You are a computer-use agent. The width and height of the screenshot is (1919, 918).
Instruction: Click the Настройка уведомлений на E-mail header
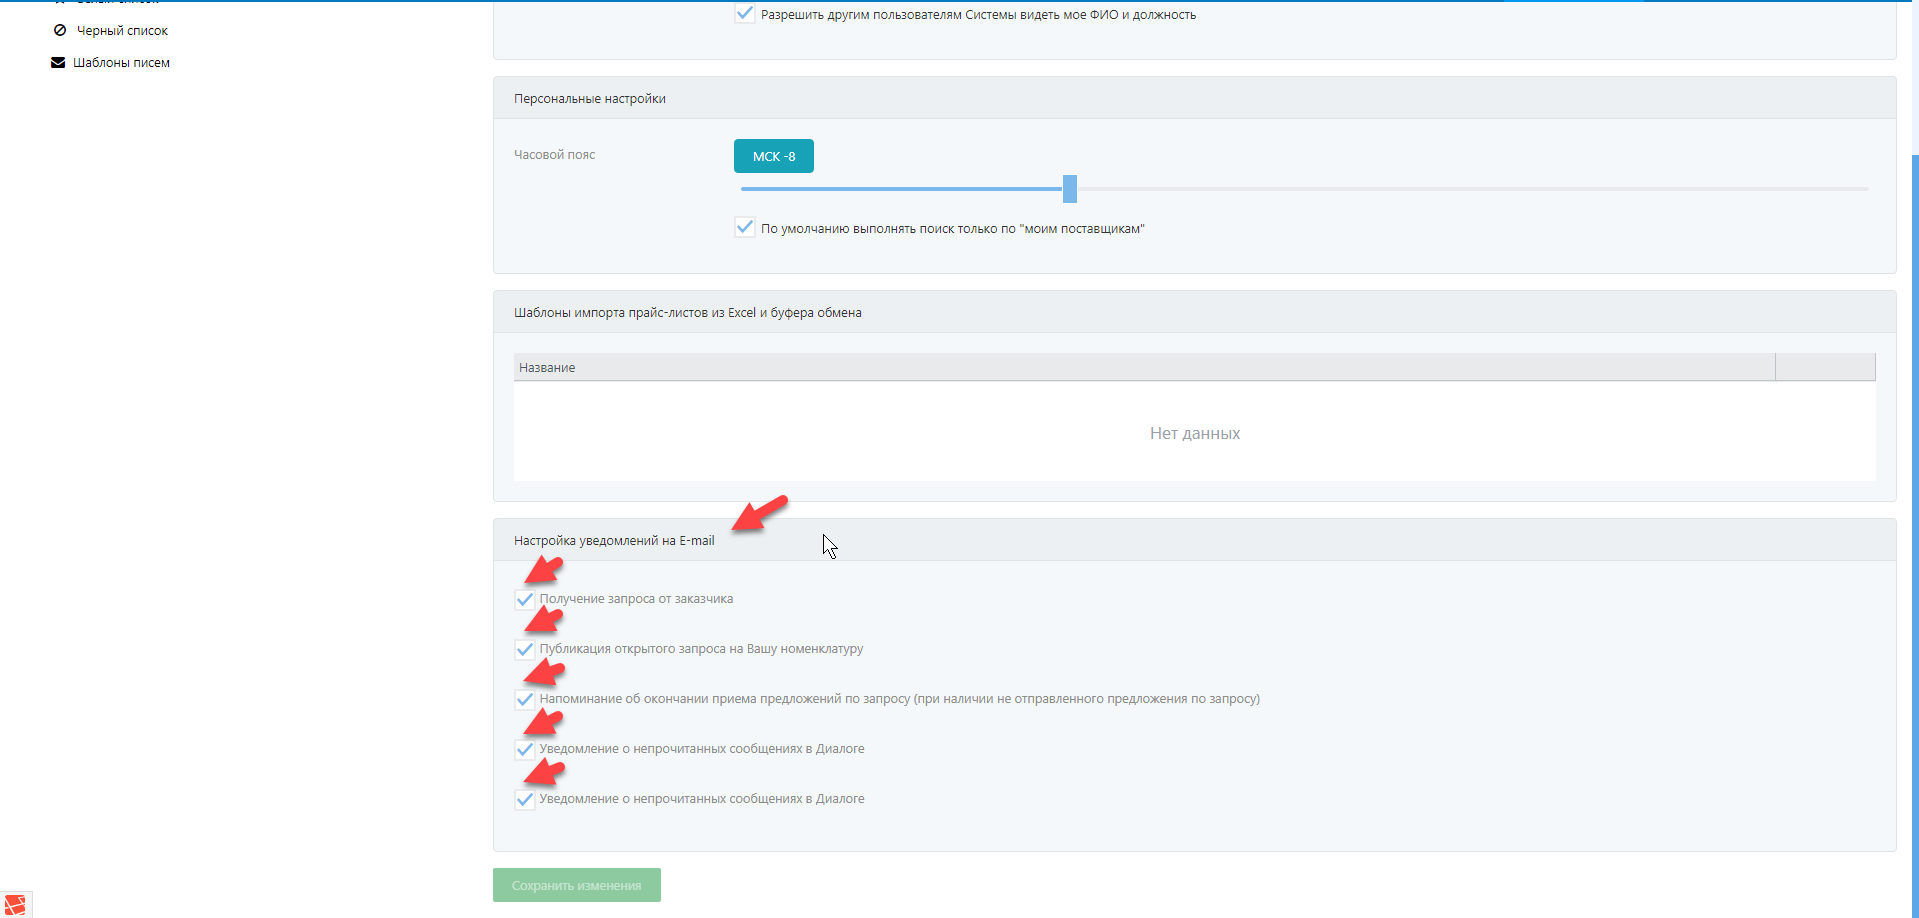[x=614, y=541]
